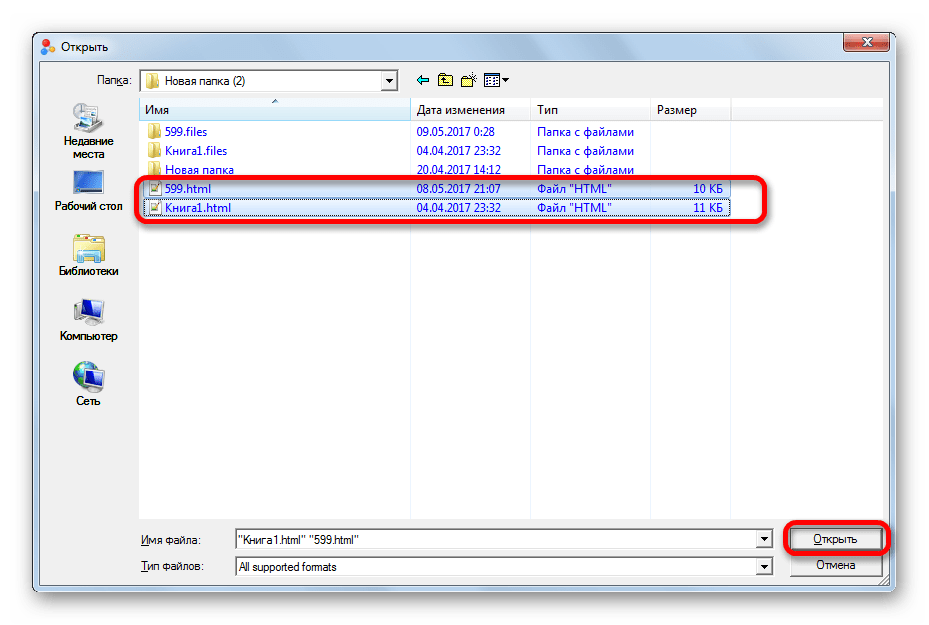The width and height of the screenshot is (929, 625).
Task: Select the Книга1.files name text
Action: coord(196,150)
